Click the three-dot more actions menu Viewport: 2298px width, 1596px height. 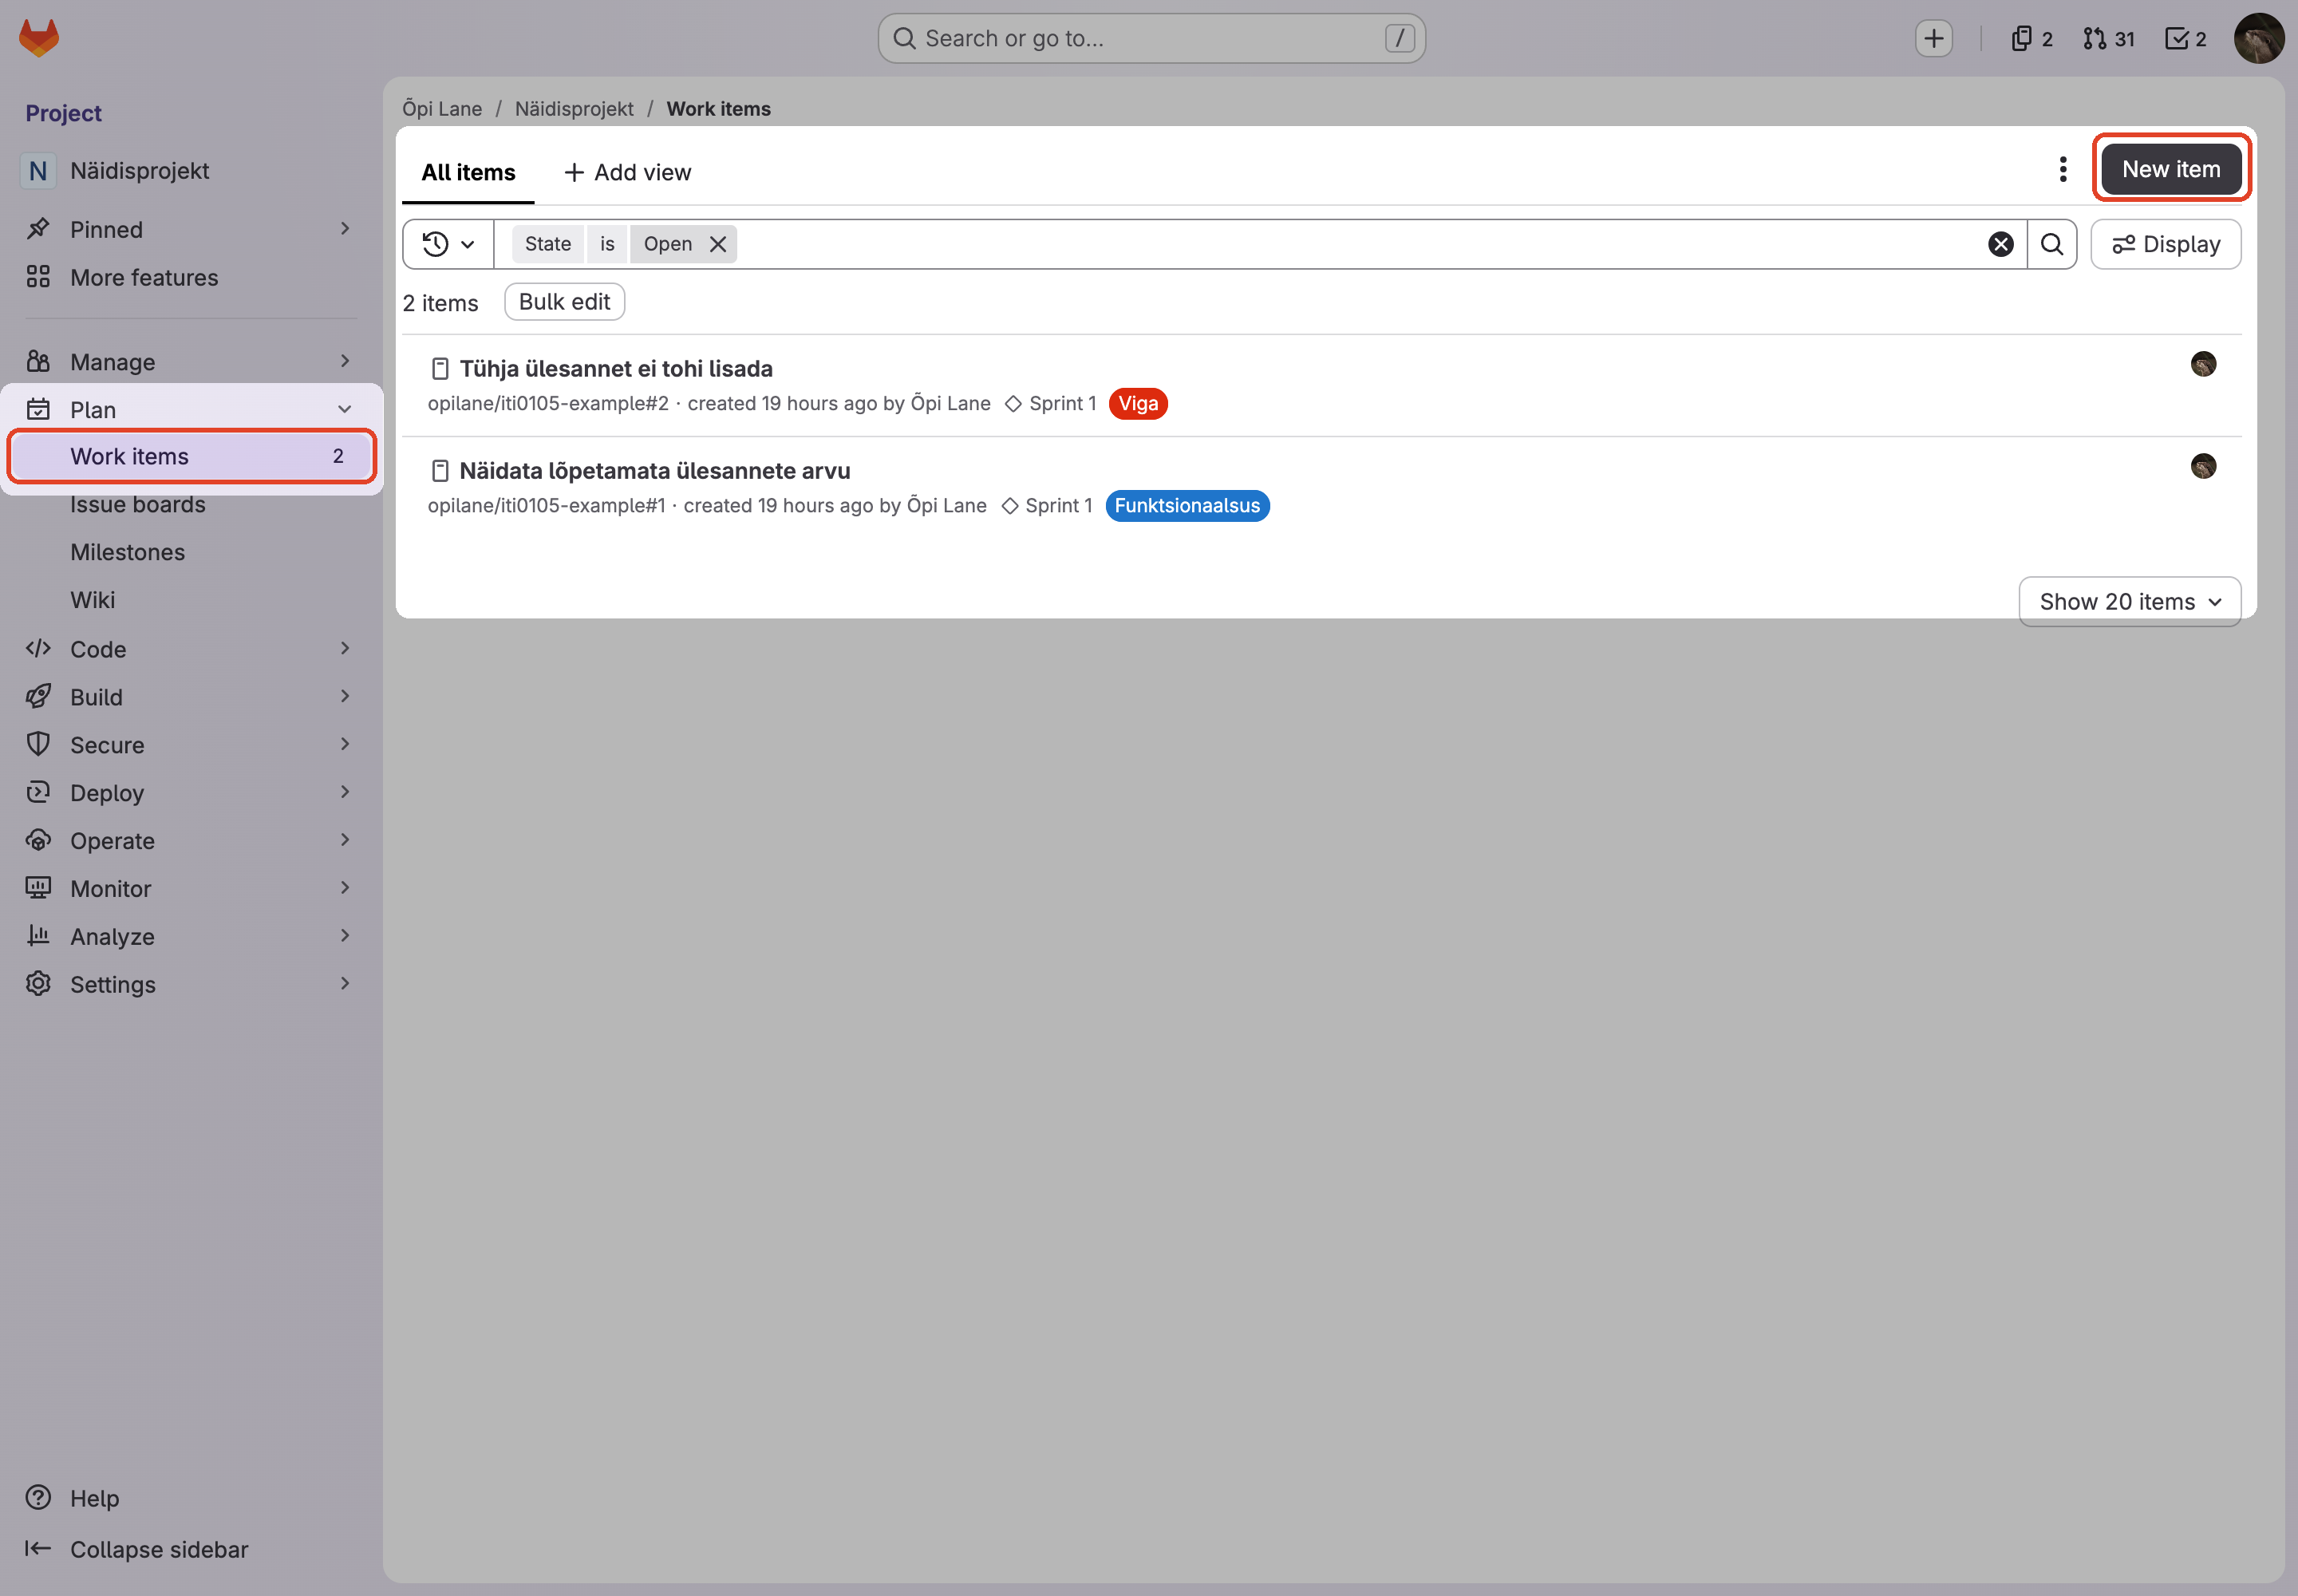(2062, 169)
